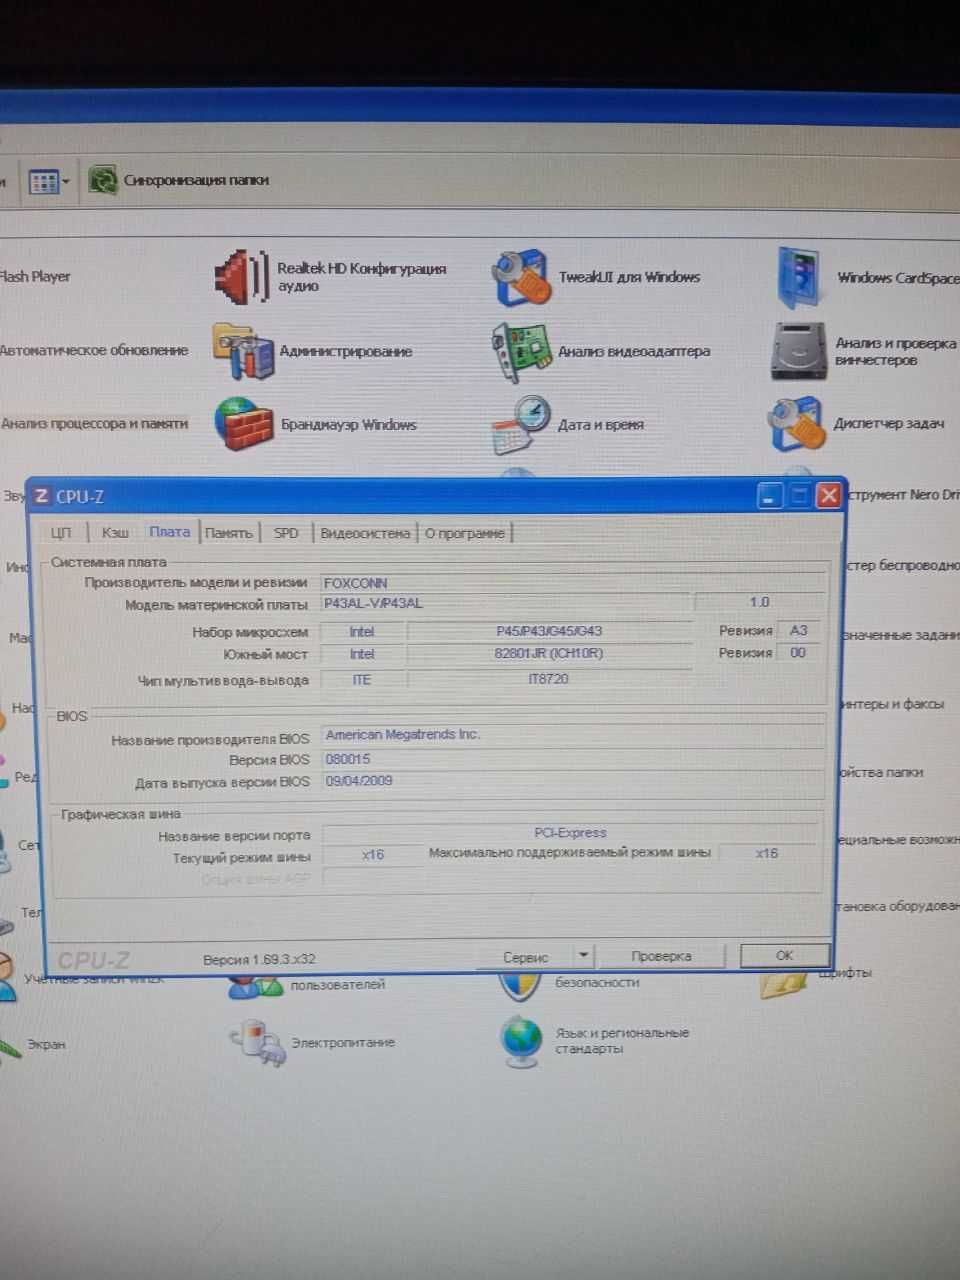This screenshot has width=960, height=1280.
Task: Click the BIOS version value 080015
Action: pyautogui.click(x=574, y=760)
